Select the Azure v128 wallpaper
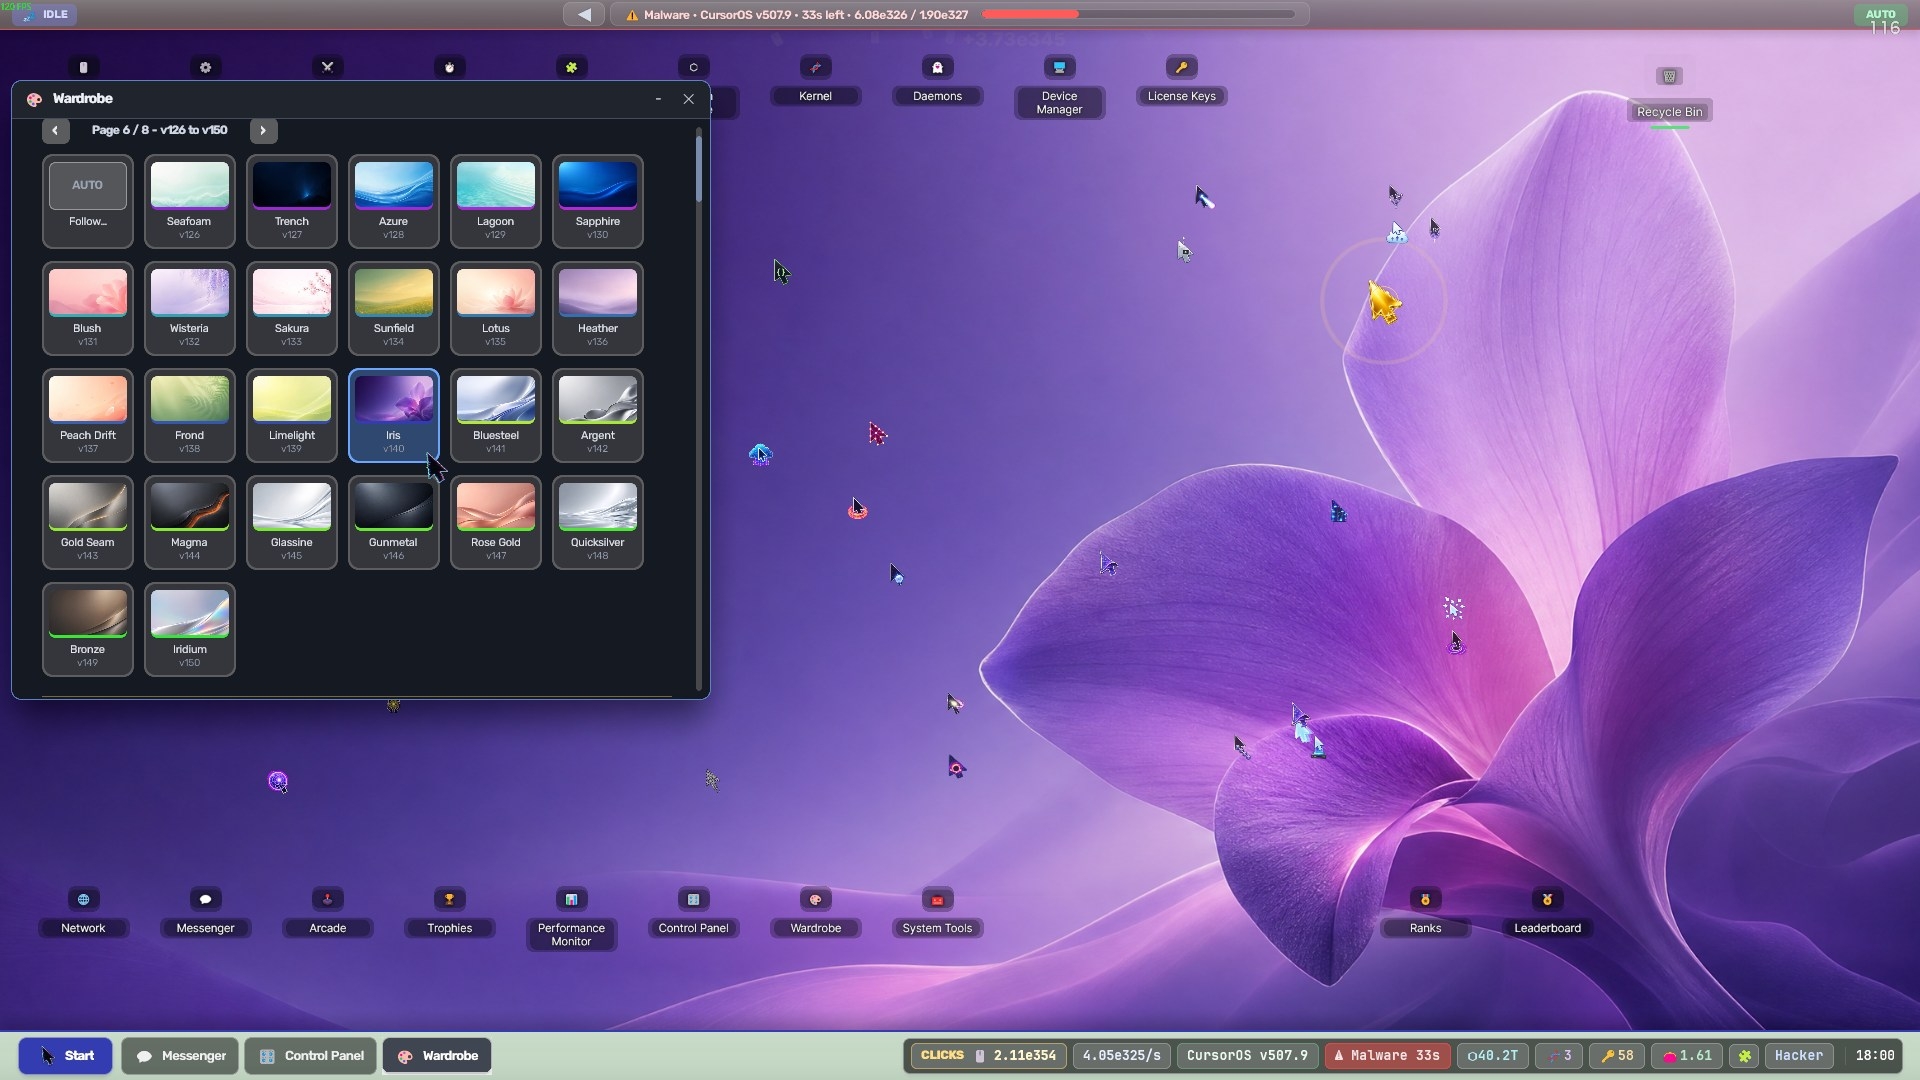This screenshot has width=1920, height=1080. click(394, 201)
